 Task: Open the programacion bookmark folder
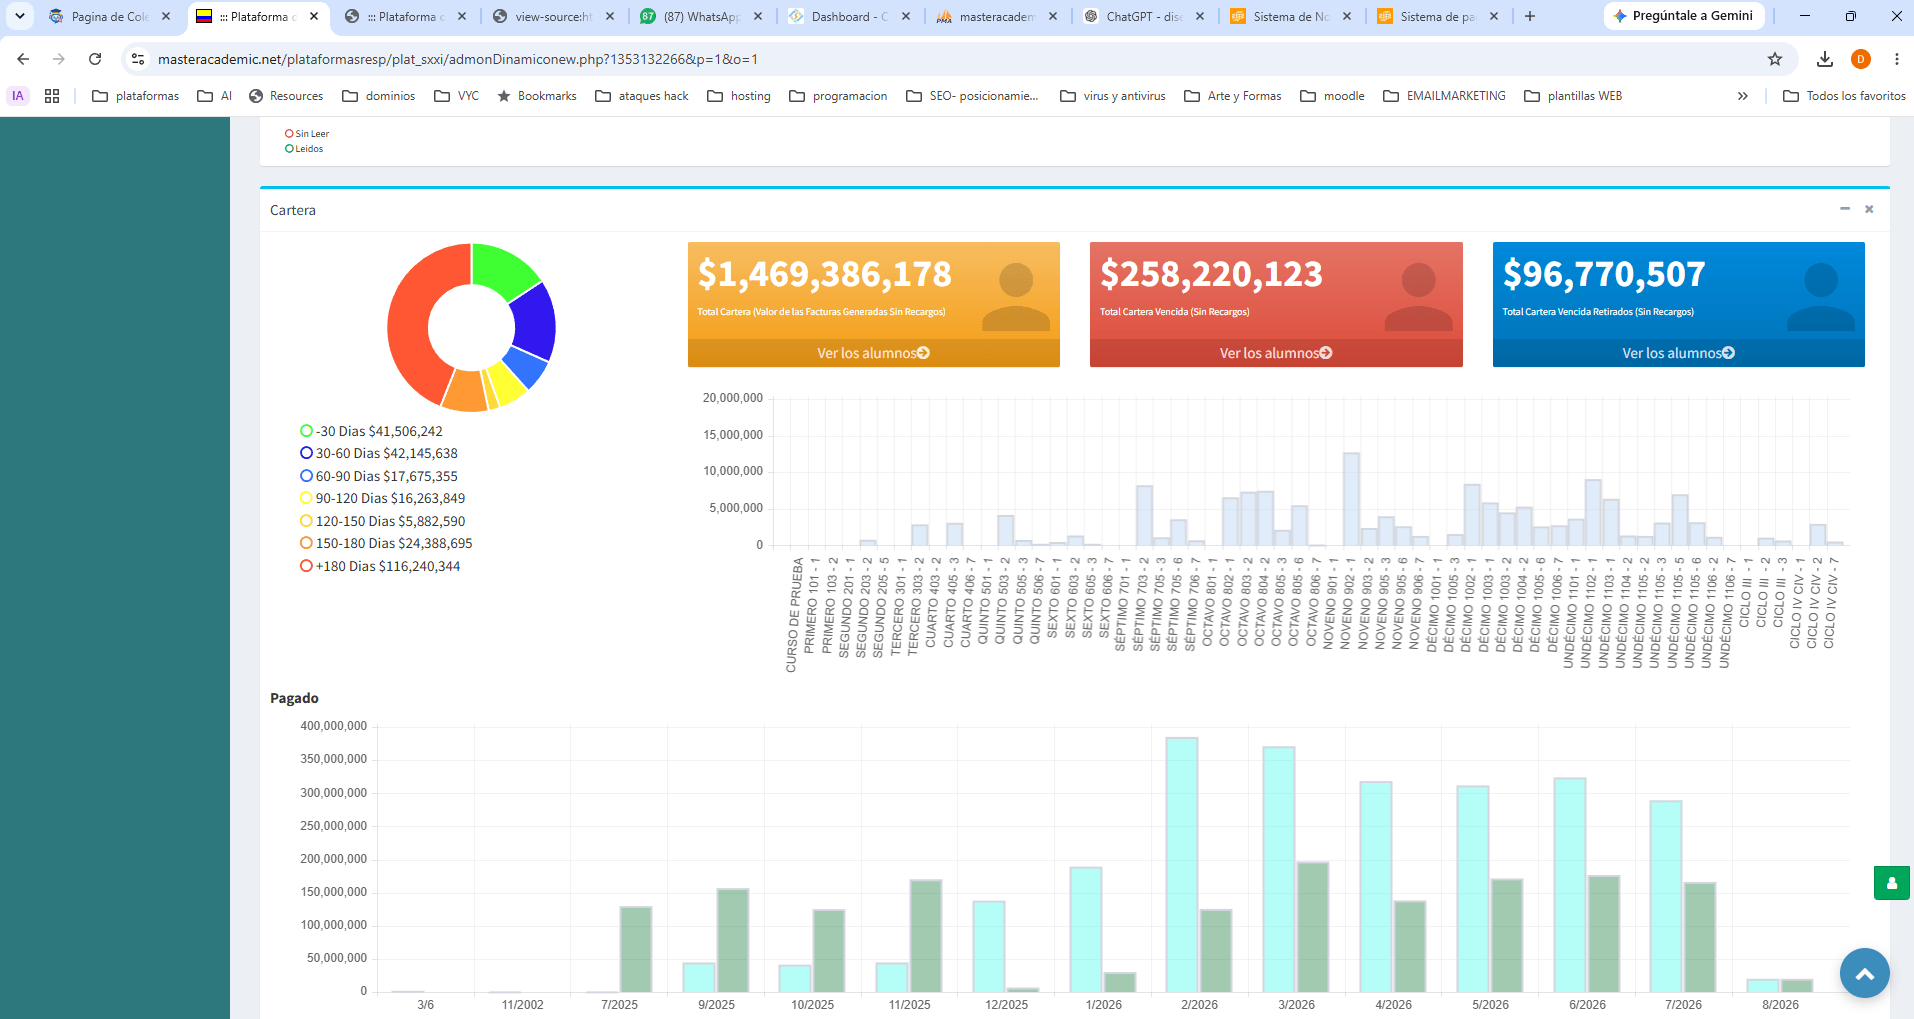coord(838,96)
